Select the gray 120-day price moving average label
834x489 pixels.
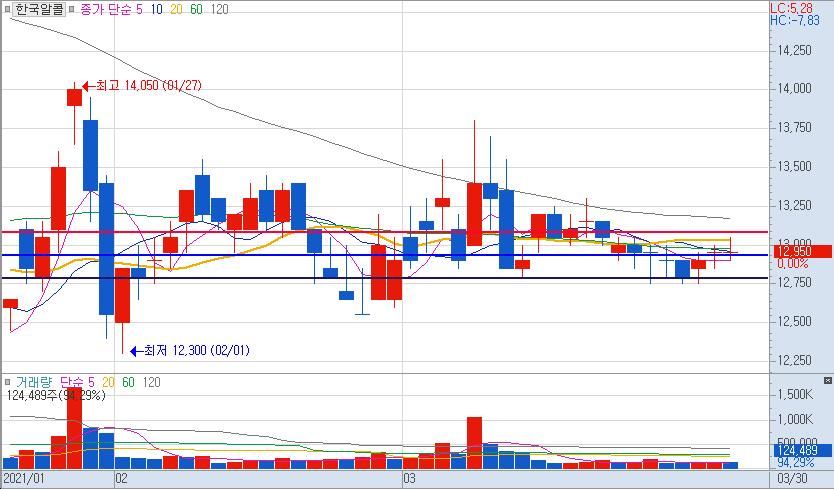[219, 9]
